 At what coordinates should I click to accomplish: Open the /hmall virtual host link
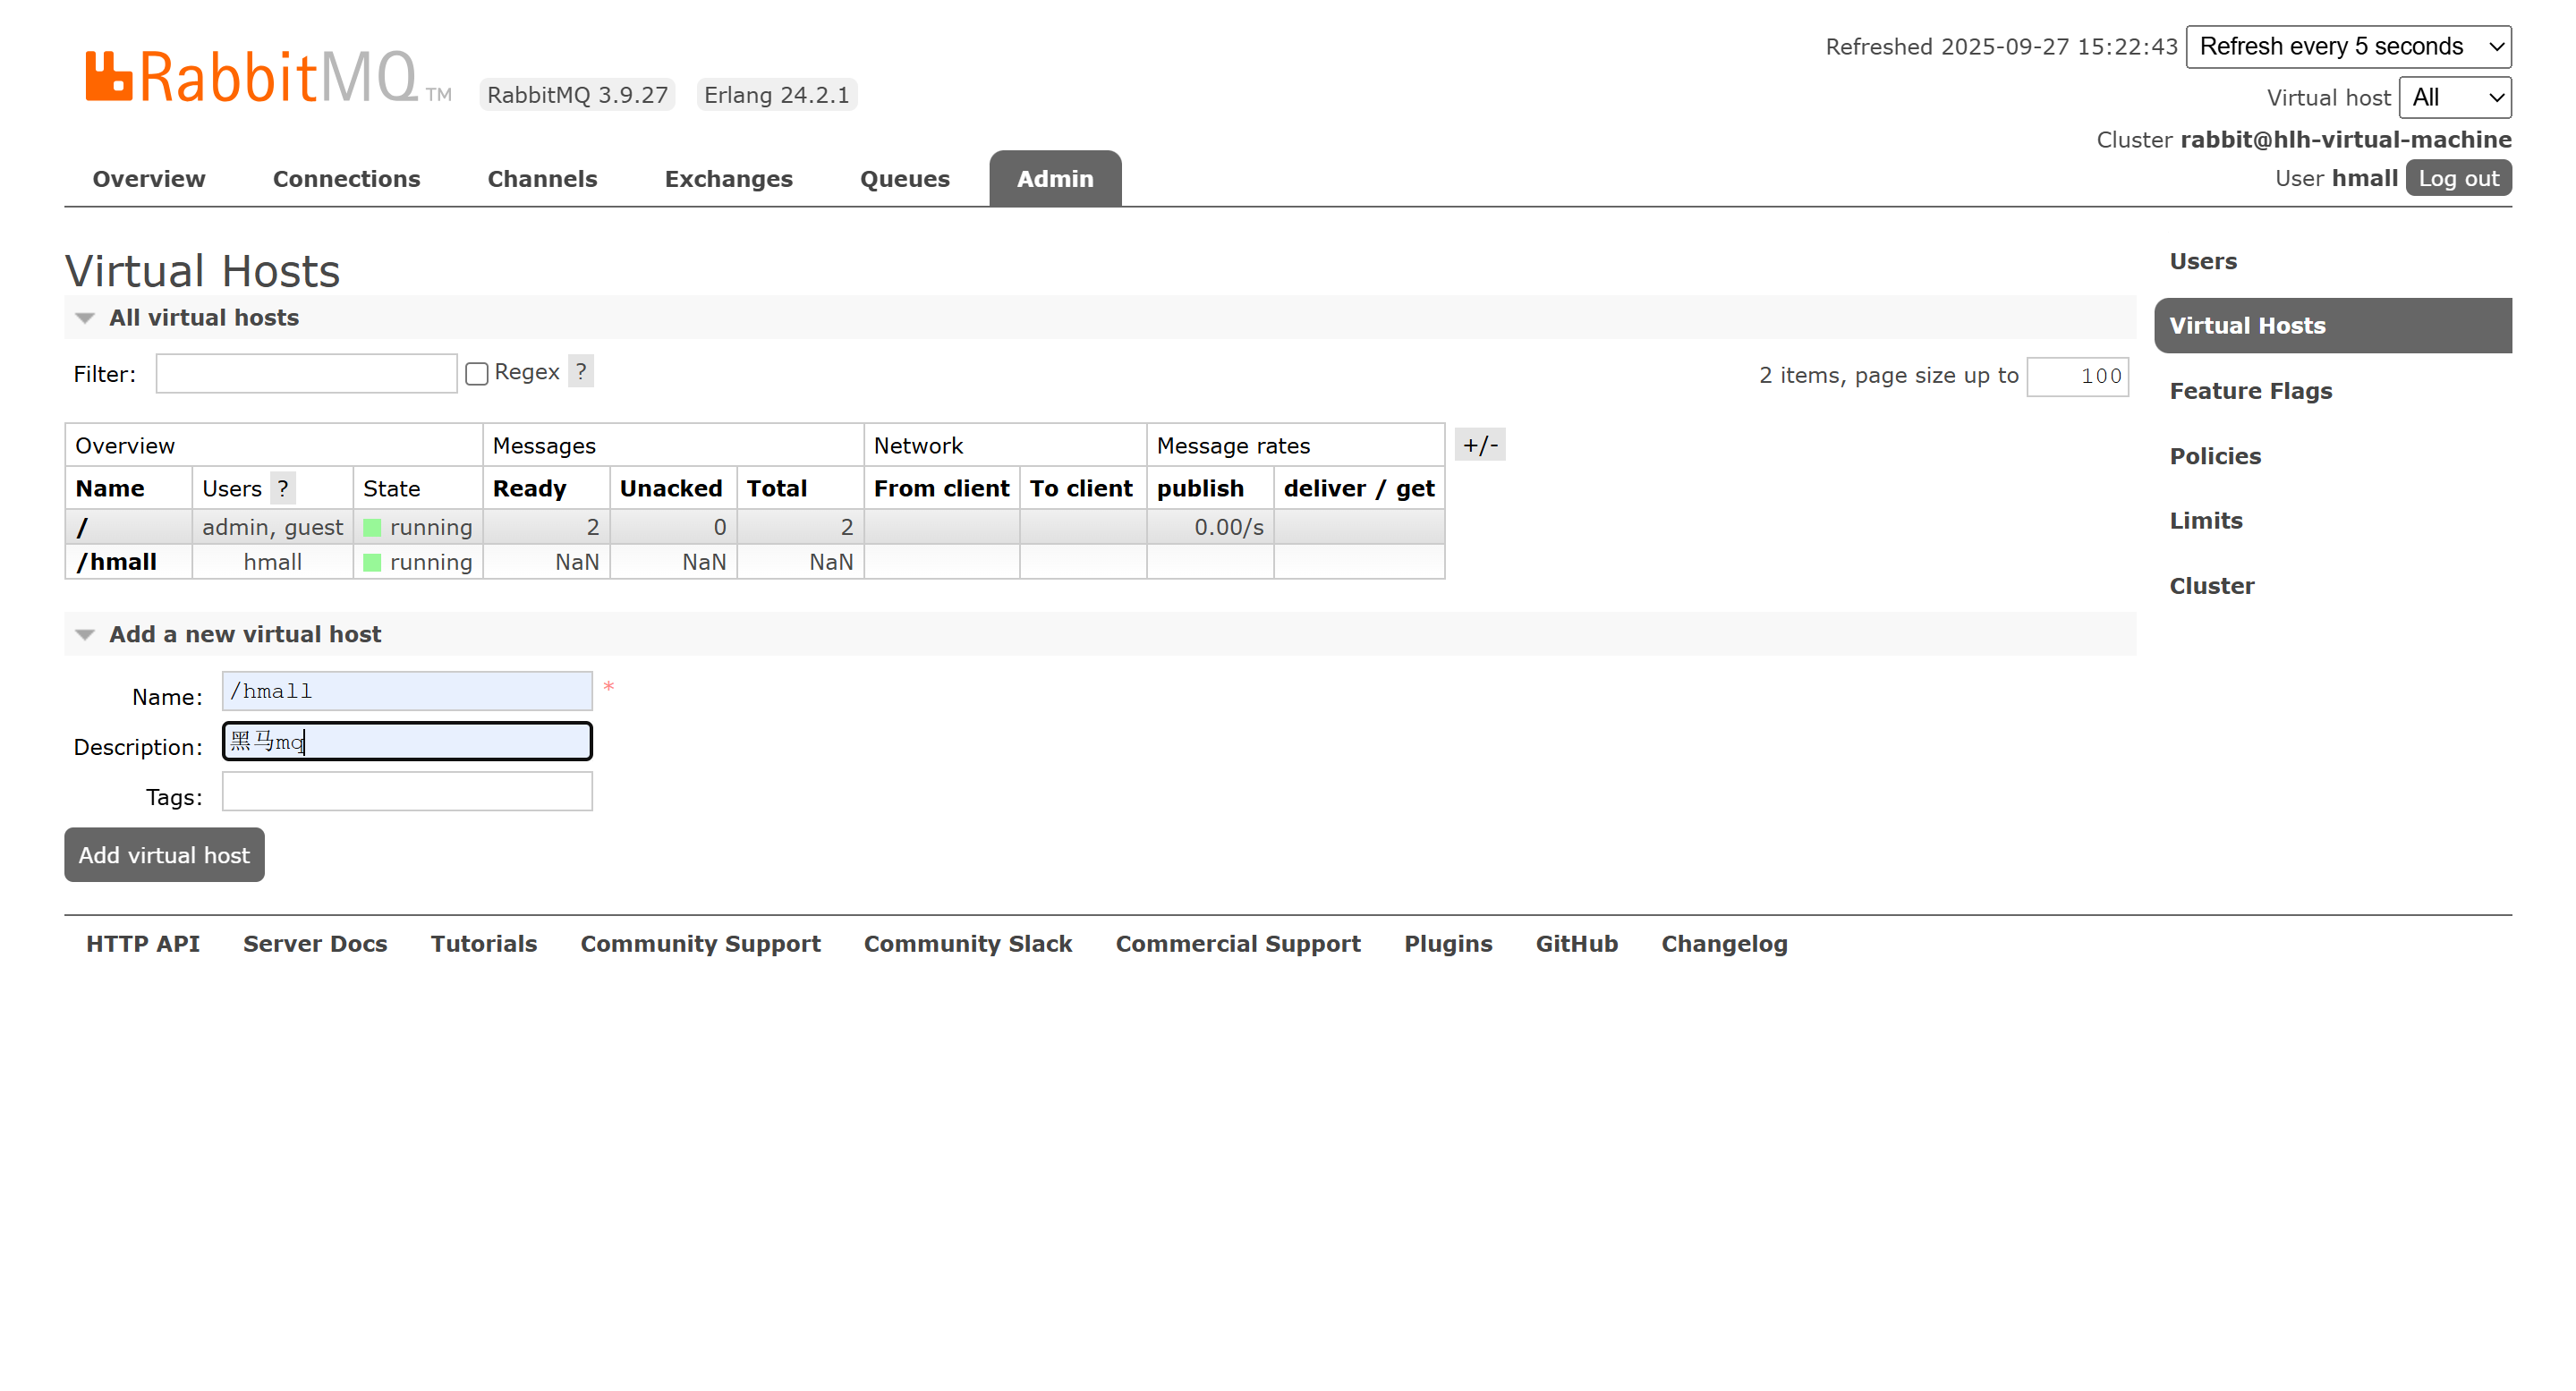pyautogui.click(x=116, y=561)
